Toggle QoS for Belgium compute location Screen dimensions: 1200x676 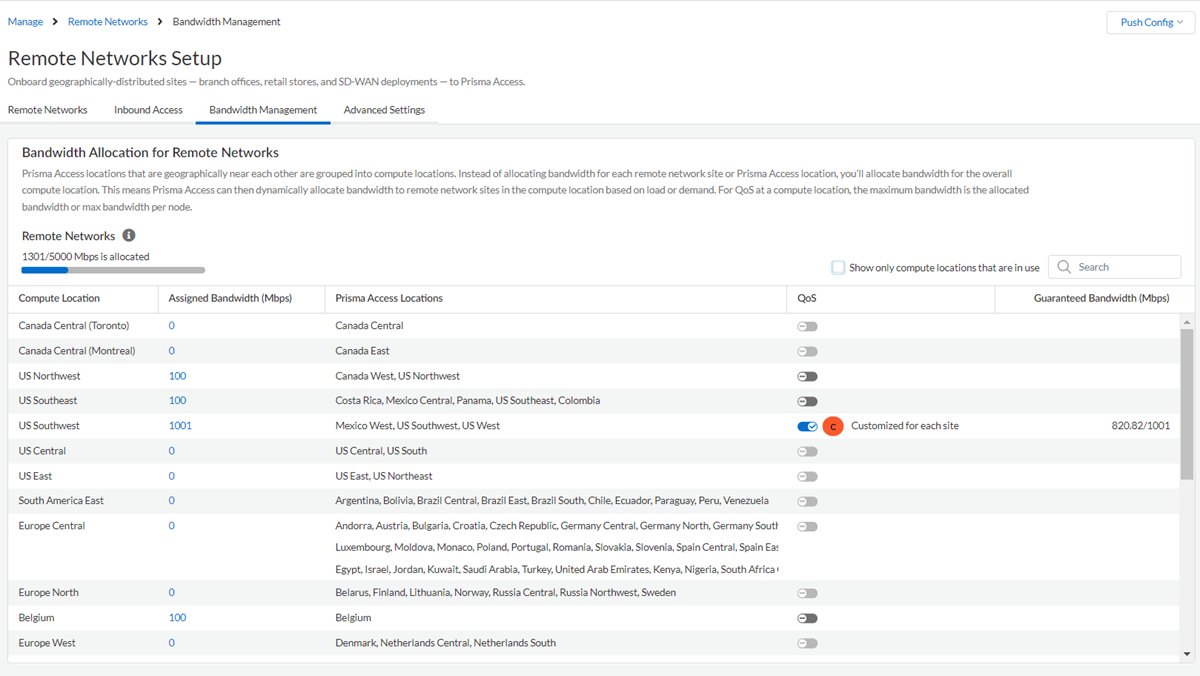[807, 618]
